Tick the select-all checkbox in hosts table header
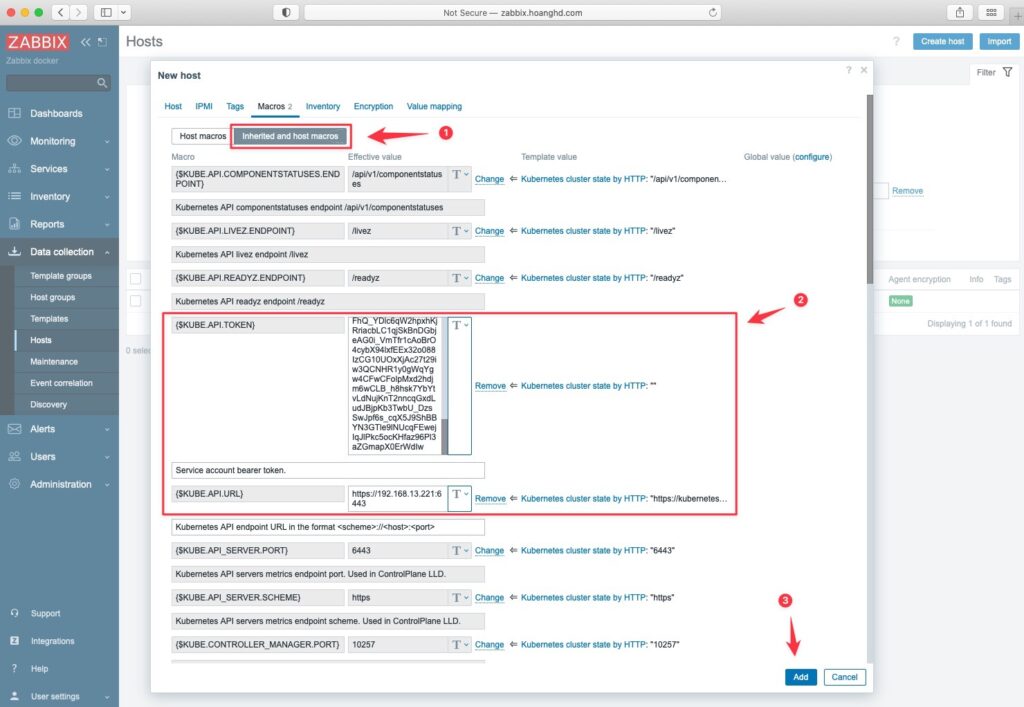The width and height of the screenshot is (1024, 707). click(135, 279)
